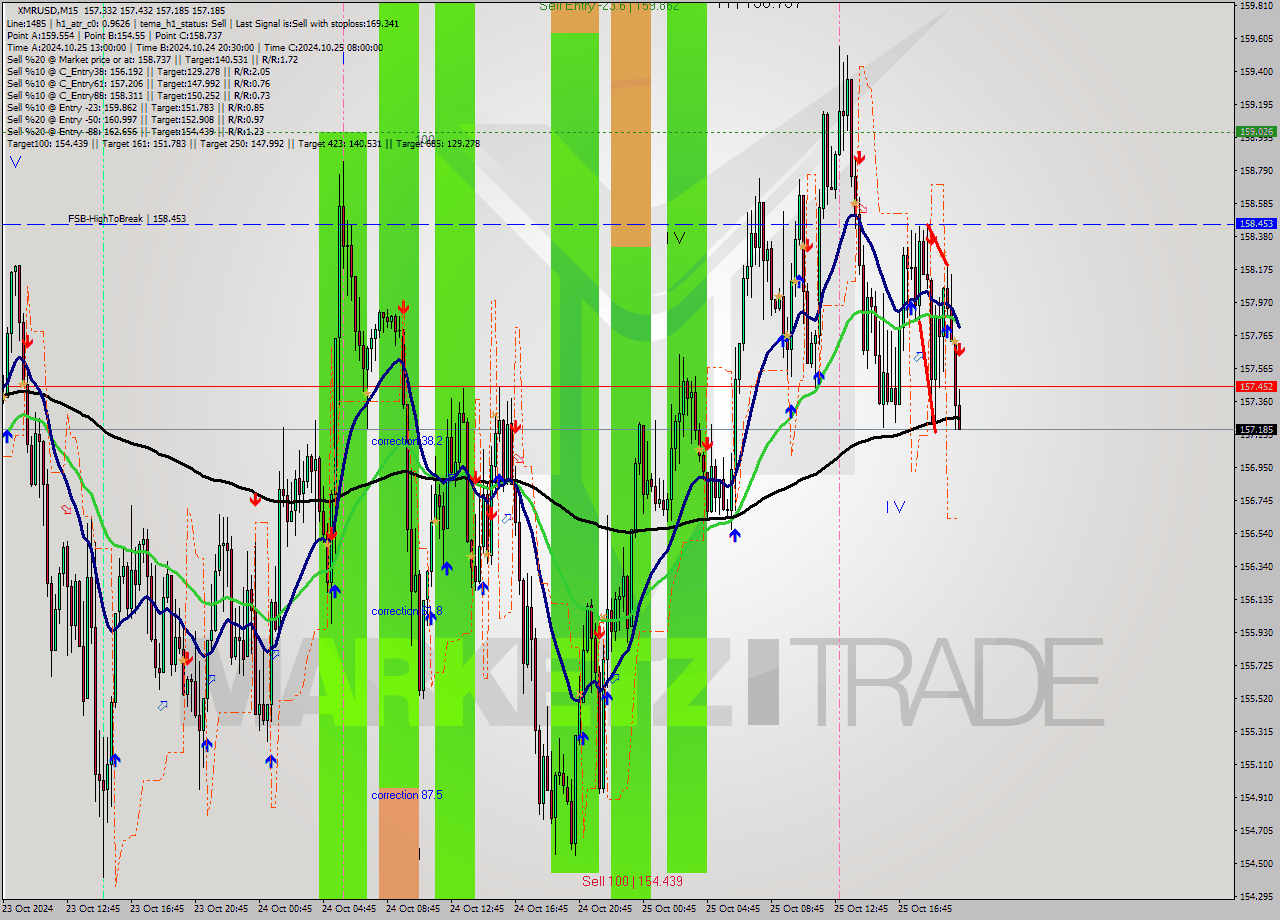This screenshot has height=920, width=1280.
Task: Click the correction 61.8 label
Action: click(407, 611)
